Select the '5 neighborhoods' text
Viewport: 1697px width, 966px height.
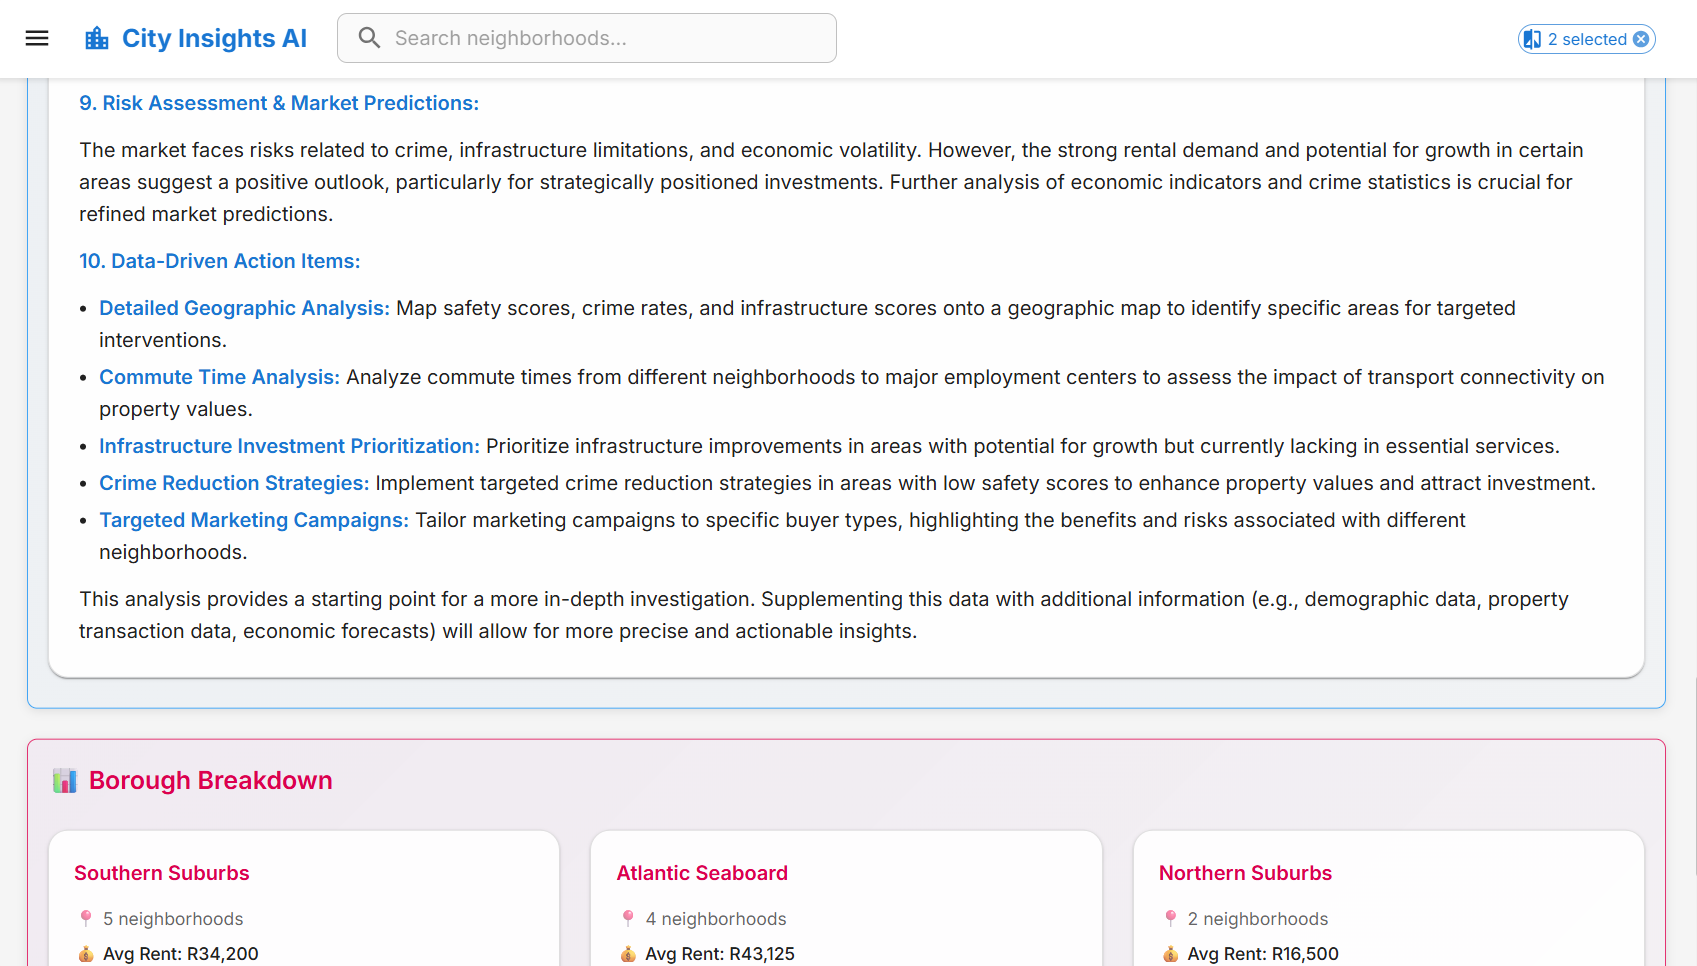[x=173, y=919]
